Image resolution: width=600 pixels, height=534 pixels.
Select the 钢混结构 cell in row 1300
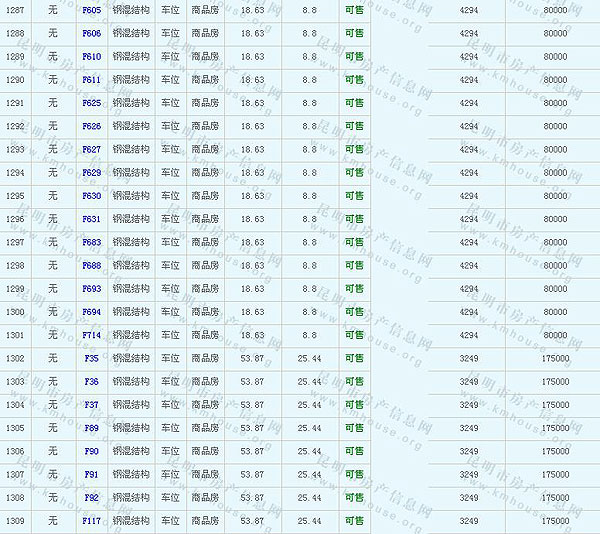pyautogui.click(x=131, y=312)
